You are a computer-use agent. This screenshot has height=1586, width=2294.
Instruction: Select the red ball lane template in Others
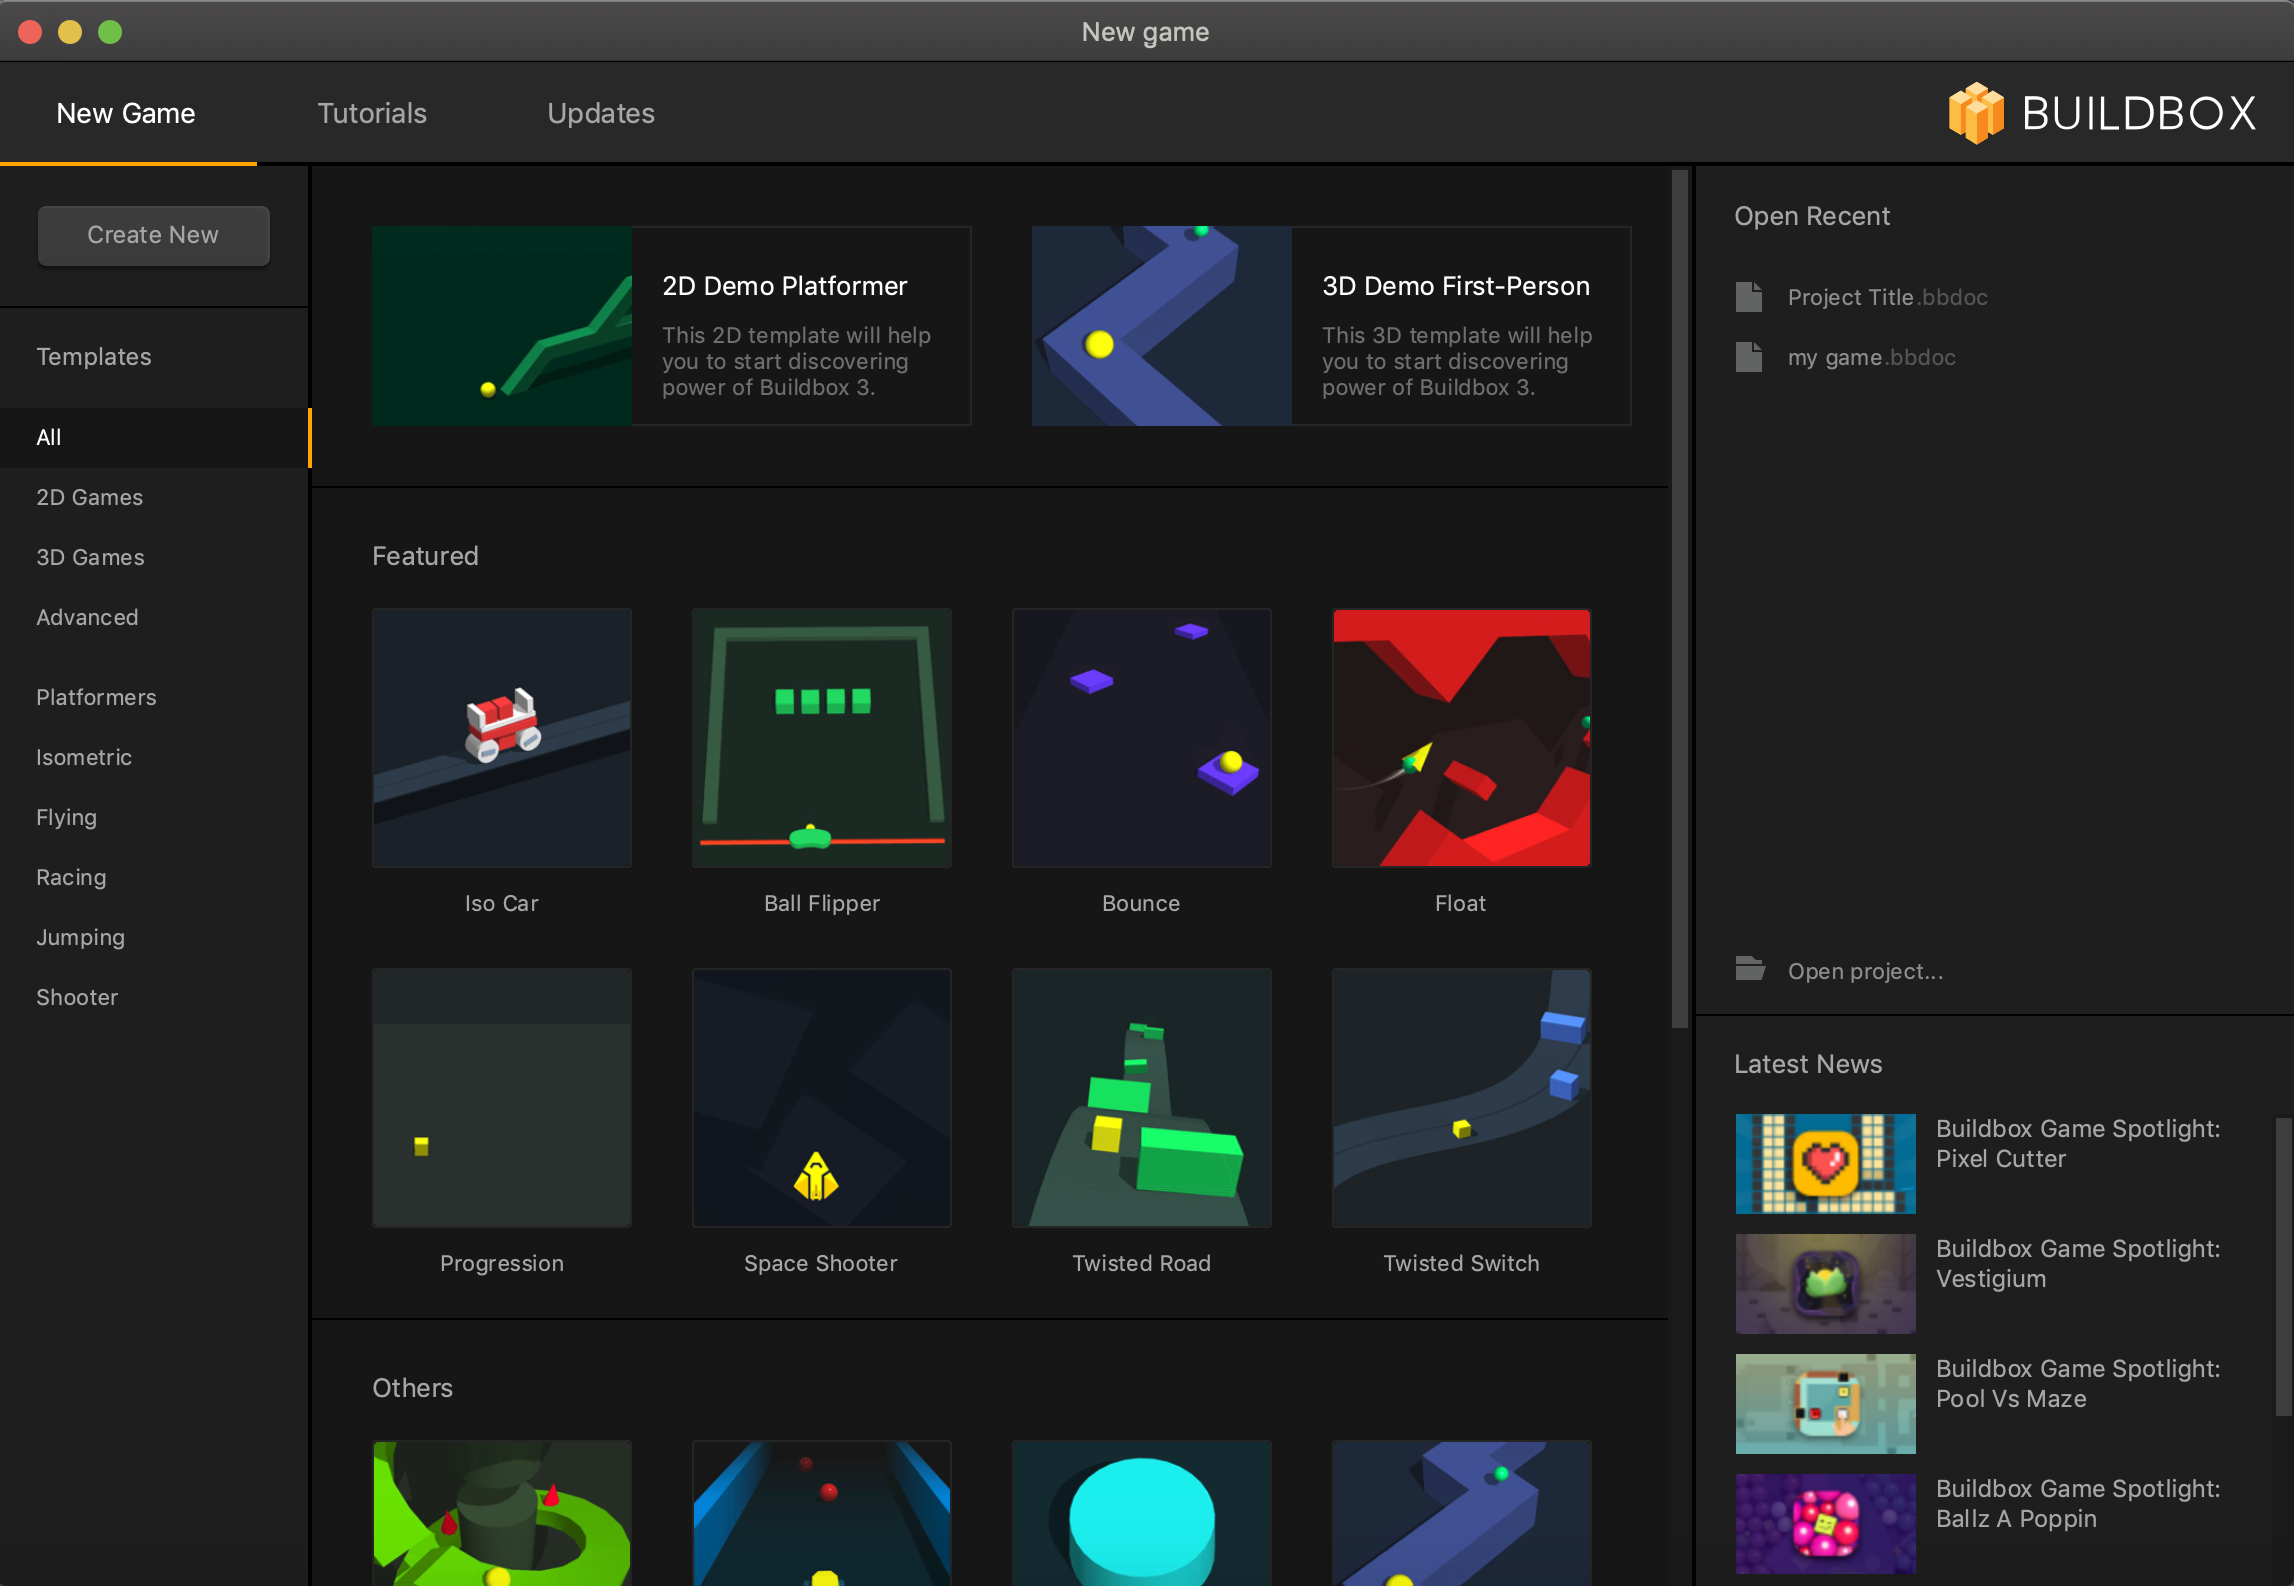point(822,1512)
